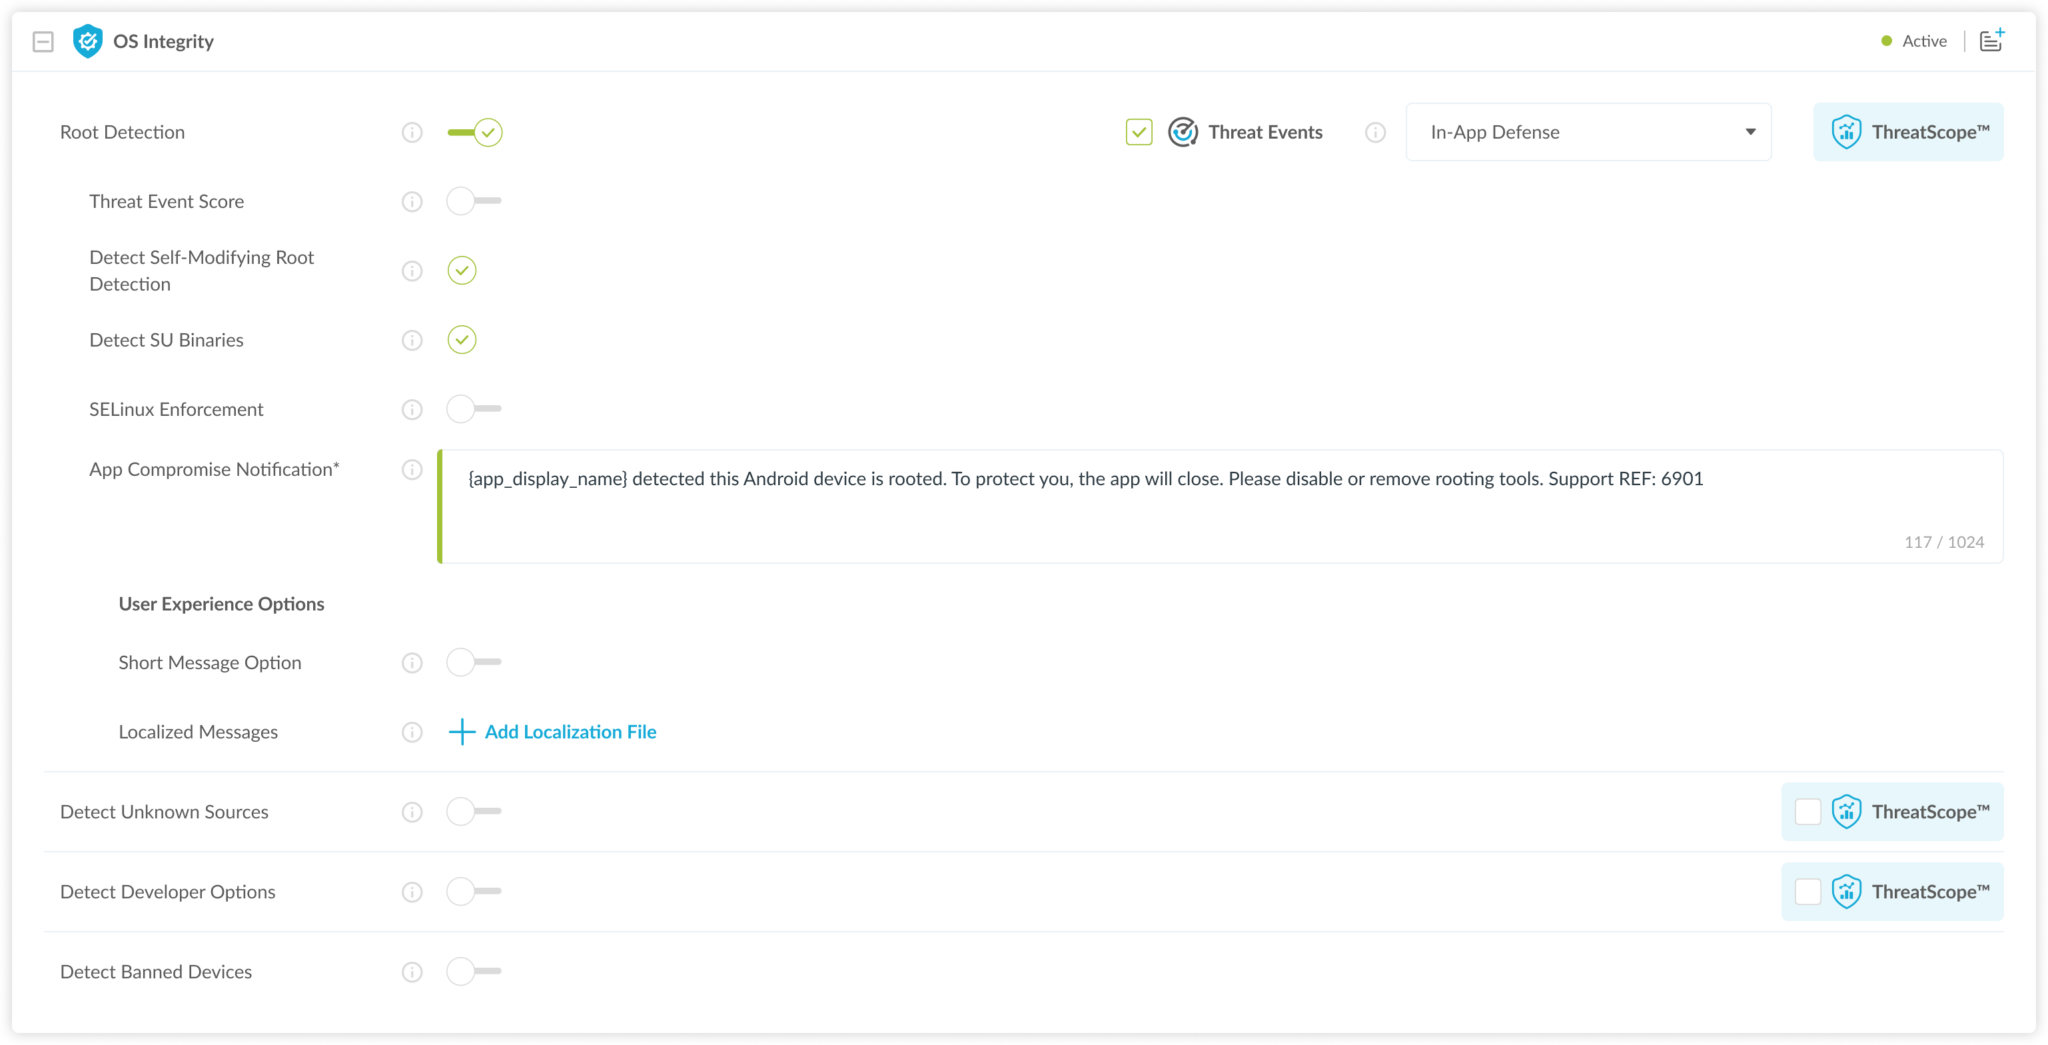The image size is (2048, 1045).
Task: Click the ThreatScope button
Action: click(1907, 131)
